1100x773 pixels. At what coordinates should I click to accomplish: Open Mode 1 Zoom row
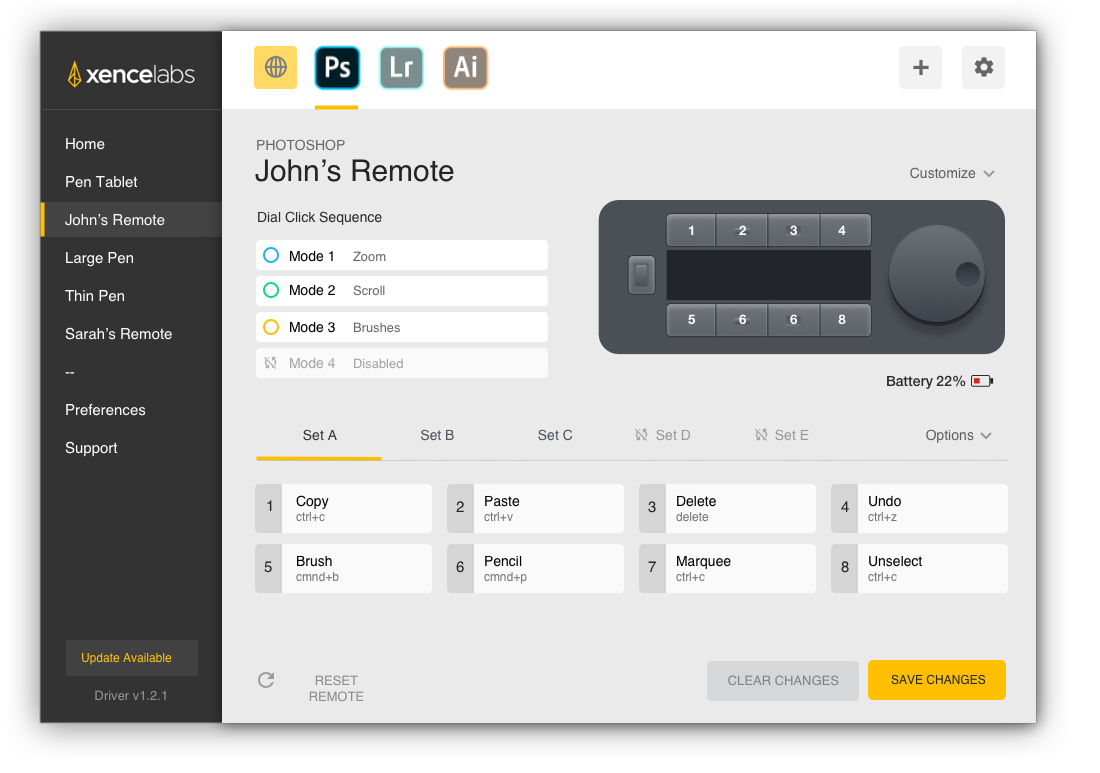(x=402, y=255)
